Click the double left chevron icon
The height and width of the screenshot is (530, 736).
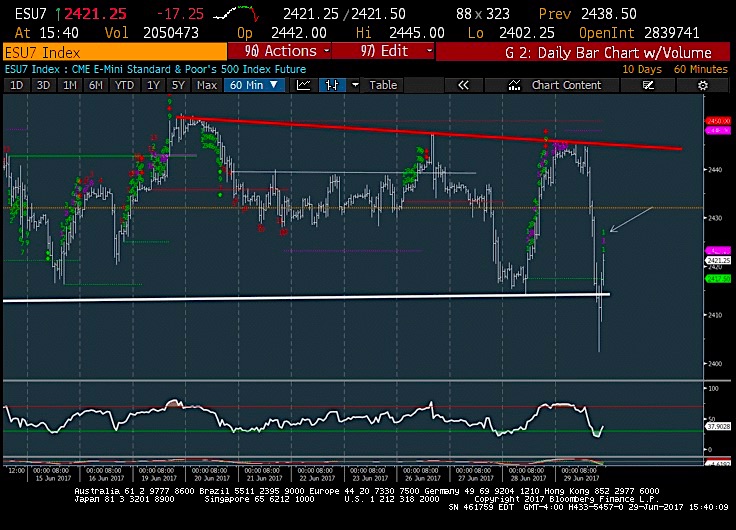(463, 85)
